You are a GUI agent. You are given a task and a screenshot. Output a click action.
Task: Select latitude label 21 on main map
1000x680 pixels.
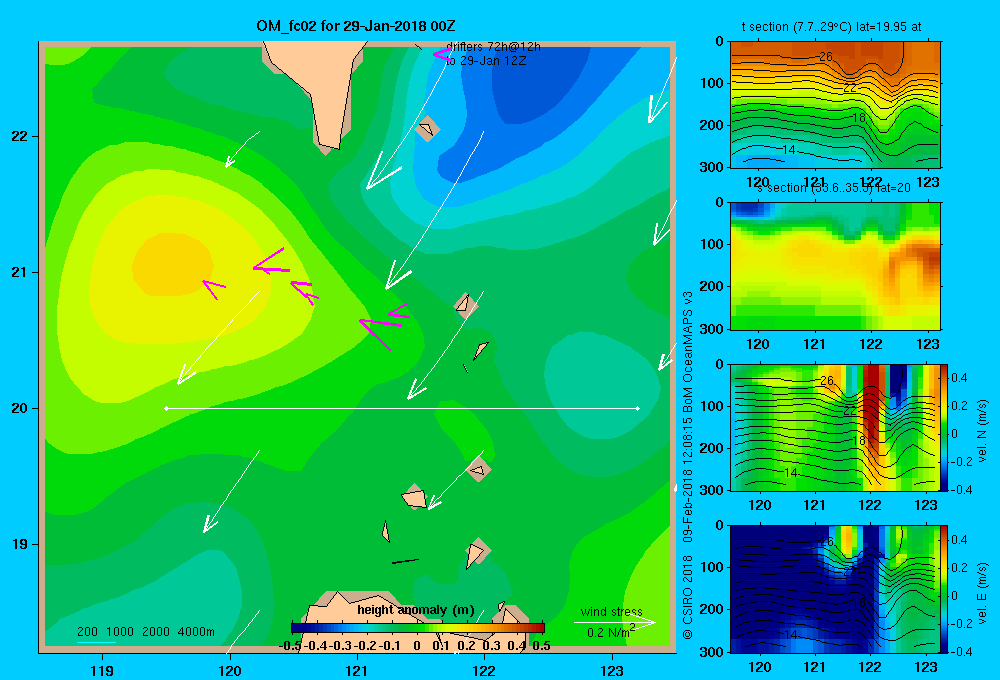click(20, 272)
